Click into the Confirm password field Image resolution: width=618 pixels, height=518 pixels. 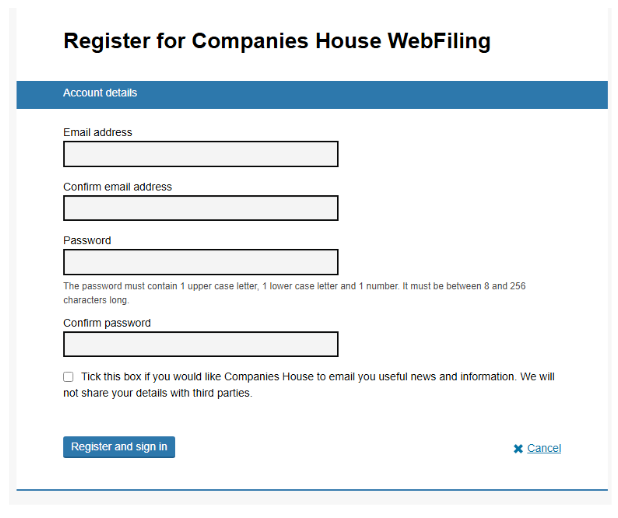coord(200,345)
